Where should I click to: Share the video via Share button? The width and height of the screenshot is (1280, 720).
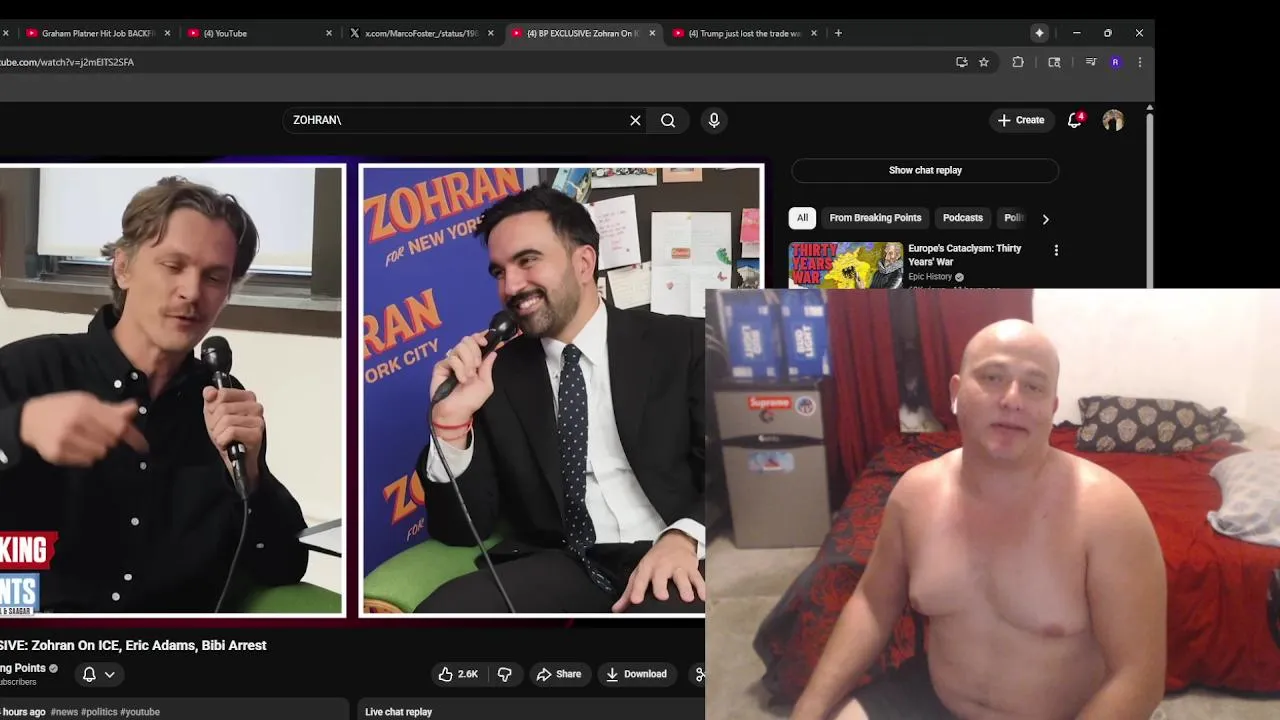pyautogui.click(x=558, y=674)
